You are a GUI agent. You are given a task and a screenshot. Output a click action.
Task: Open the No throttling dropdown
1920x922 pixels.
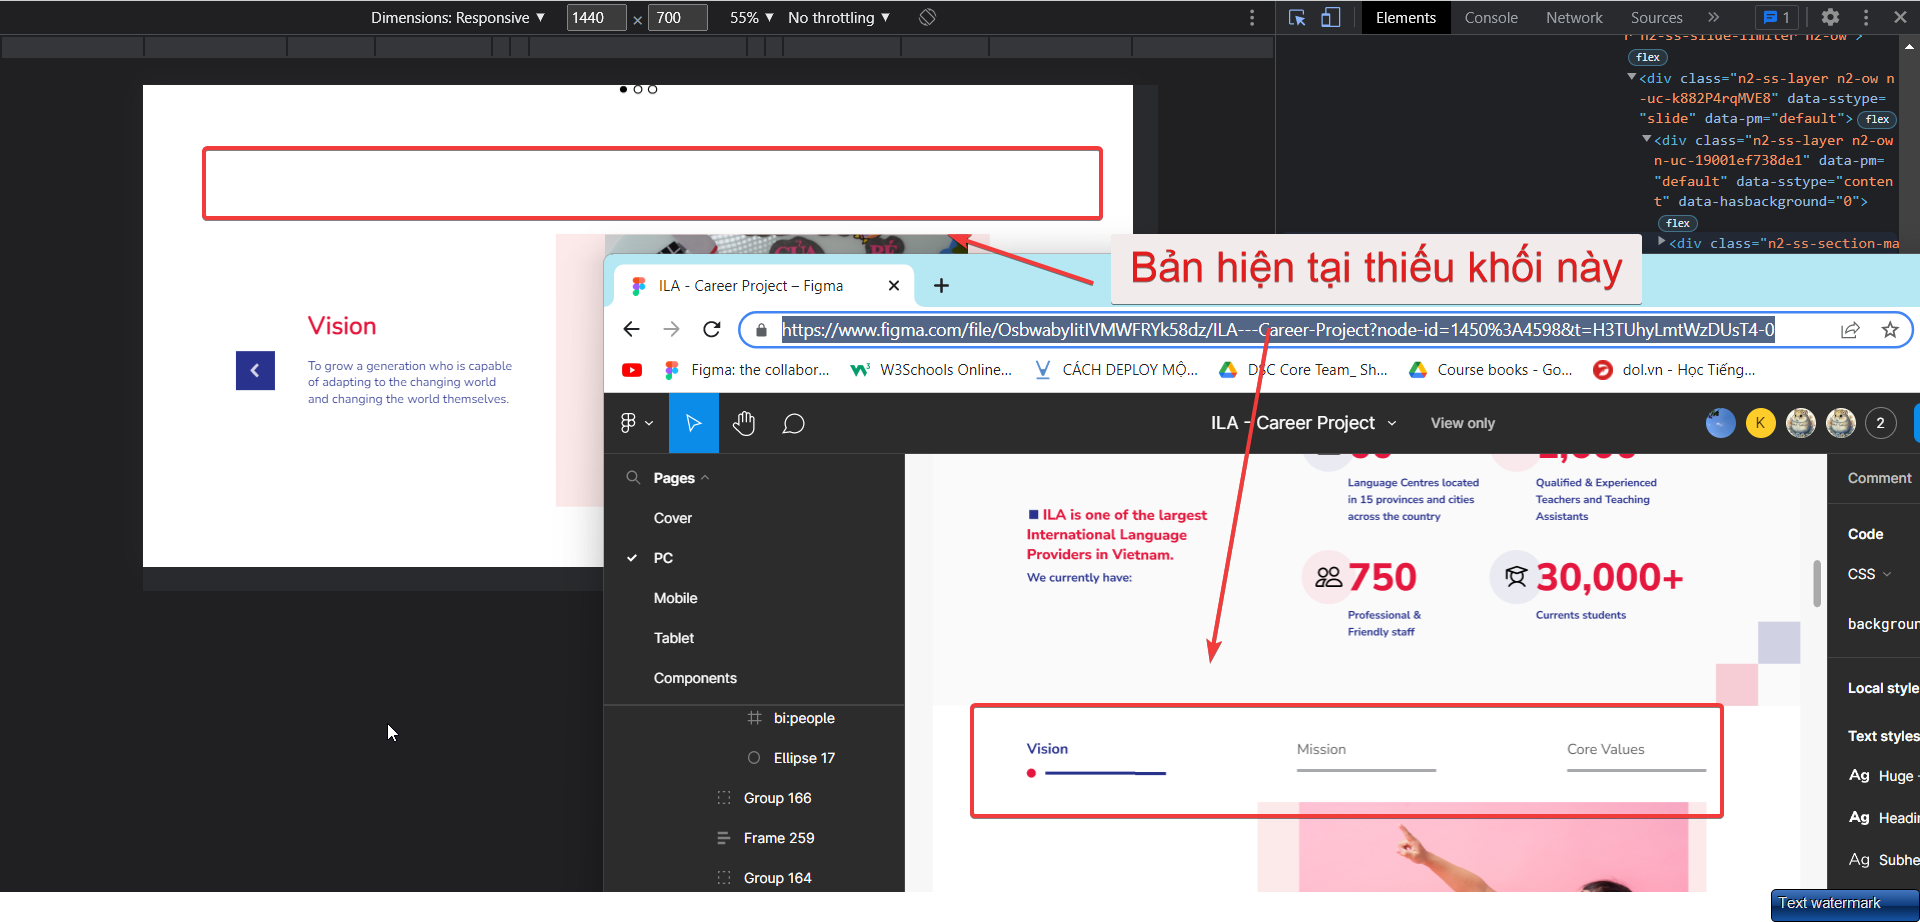839,17
